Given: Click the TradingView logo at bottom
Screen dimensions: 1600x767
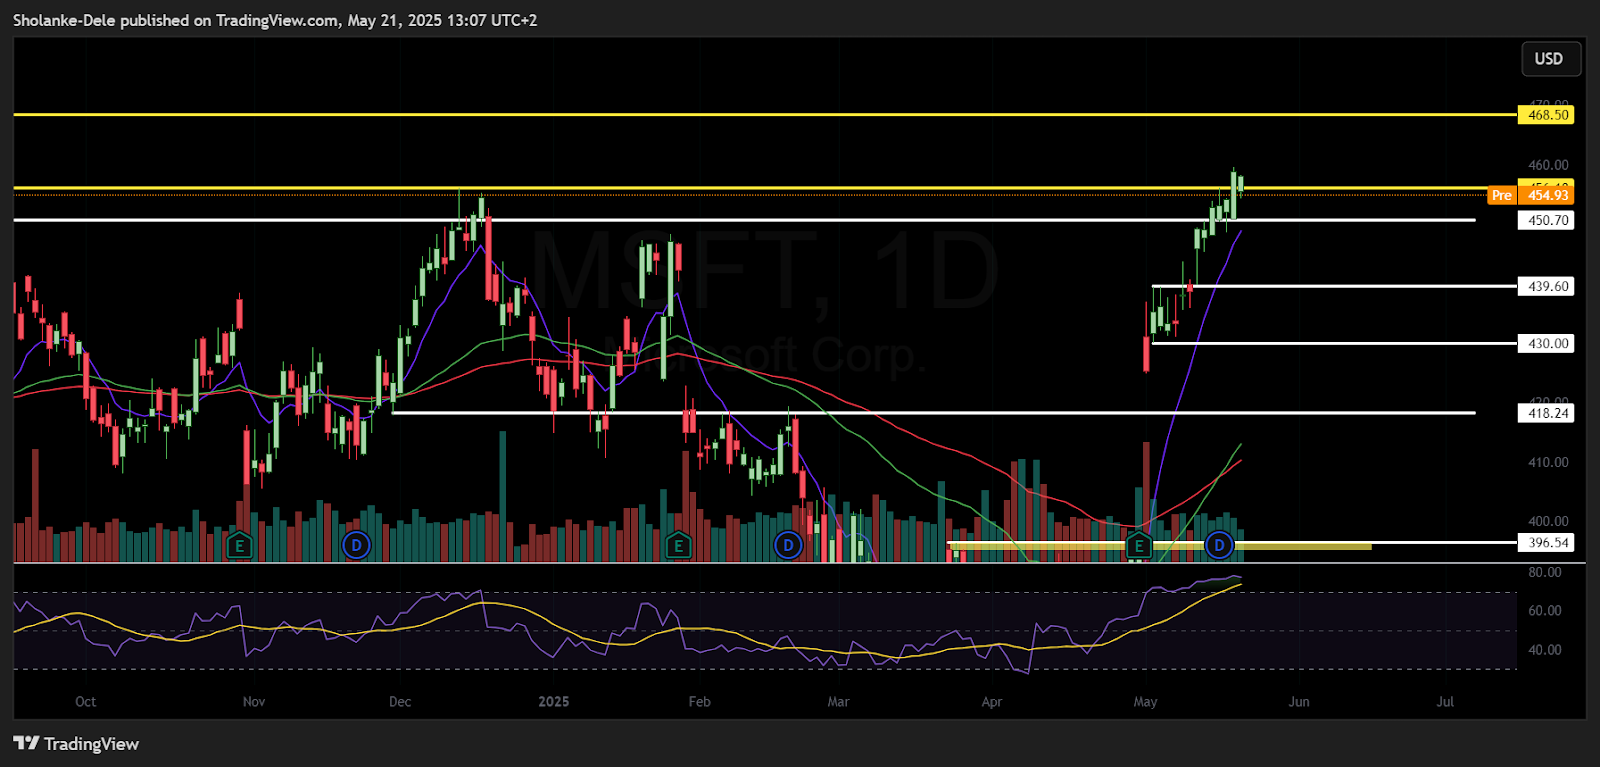Looking at the screenshot, I should [76, 744].
